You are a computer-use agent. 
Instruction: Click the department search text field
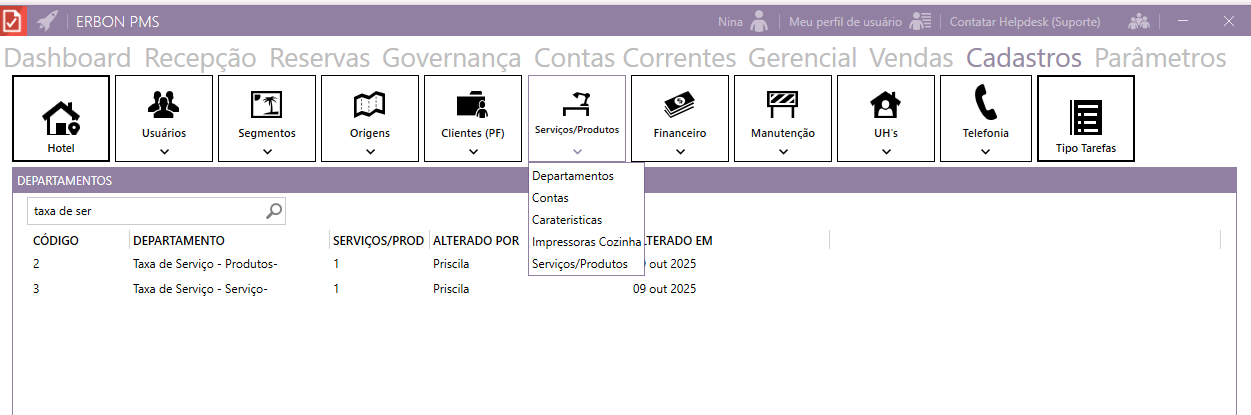tap(145, 211)
